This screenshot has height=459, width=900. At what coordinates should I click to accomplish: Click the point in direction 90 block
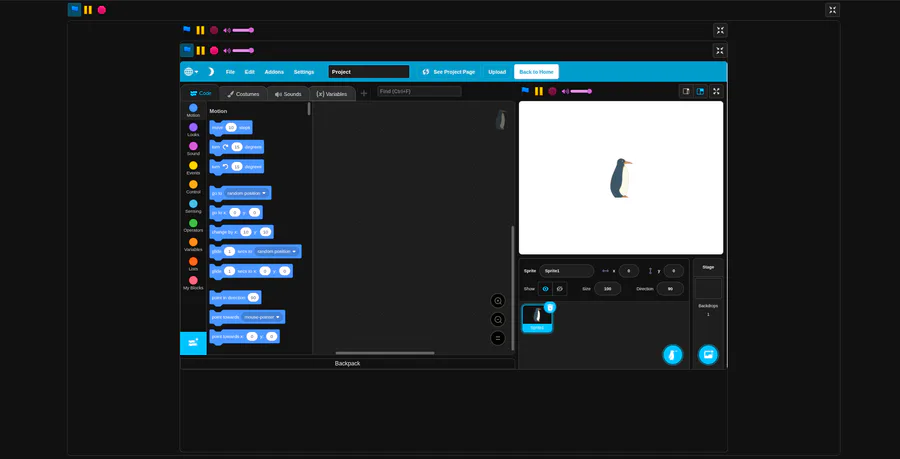coord(235,297)
